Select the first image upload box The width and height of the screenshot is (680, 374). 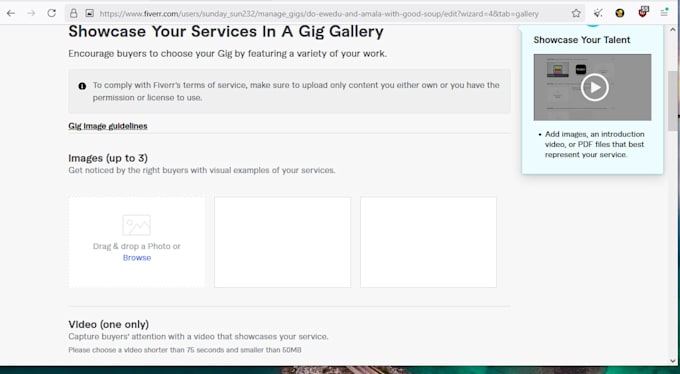tap(137, 242)
